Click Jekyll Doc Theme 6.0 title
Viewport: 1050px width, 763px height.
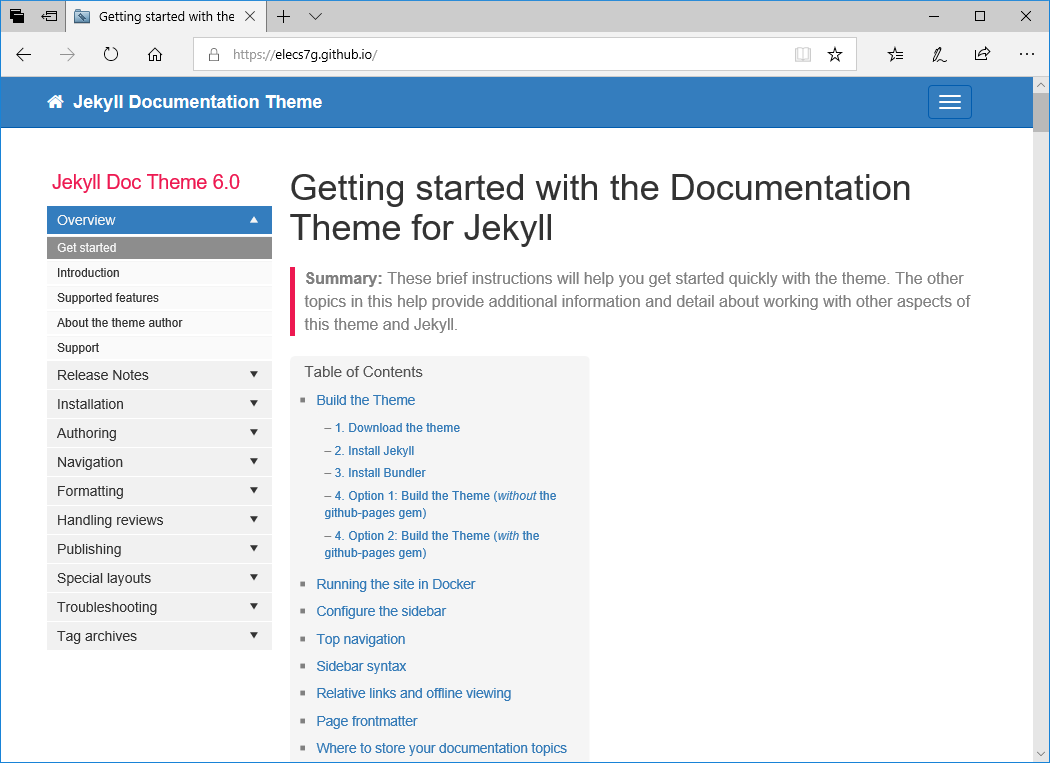point(146,182)
